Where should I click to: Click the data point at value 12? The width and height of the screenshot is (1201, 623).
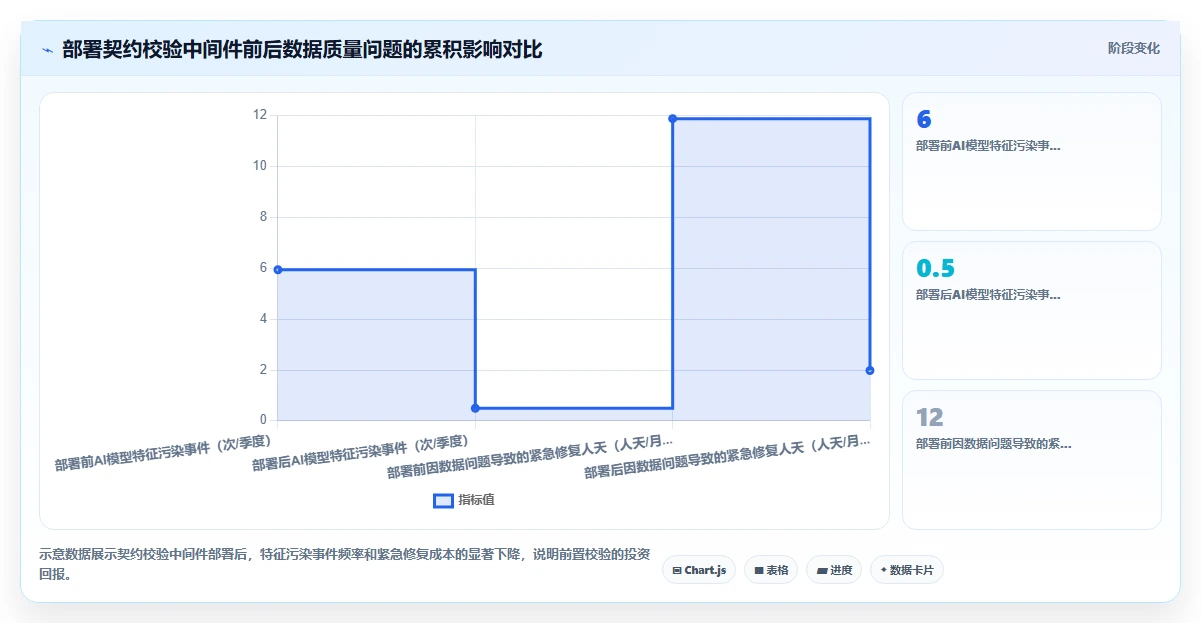(x=673, y=118)
